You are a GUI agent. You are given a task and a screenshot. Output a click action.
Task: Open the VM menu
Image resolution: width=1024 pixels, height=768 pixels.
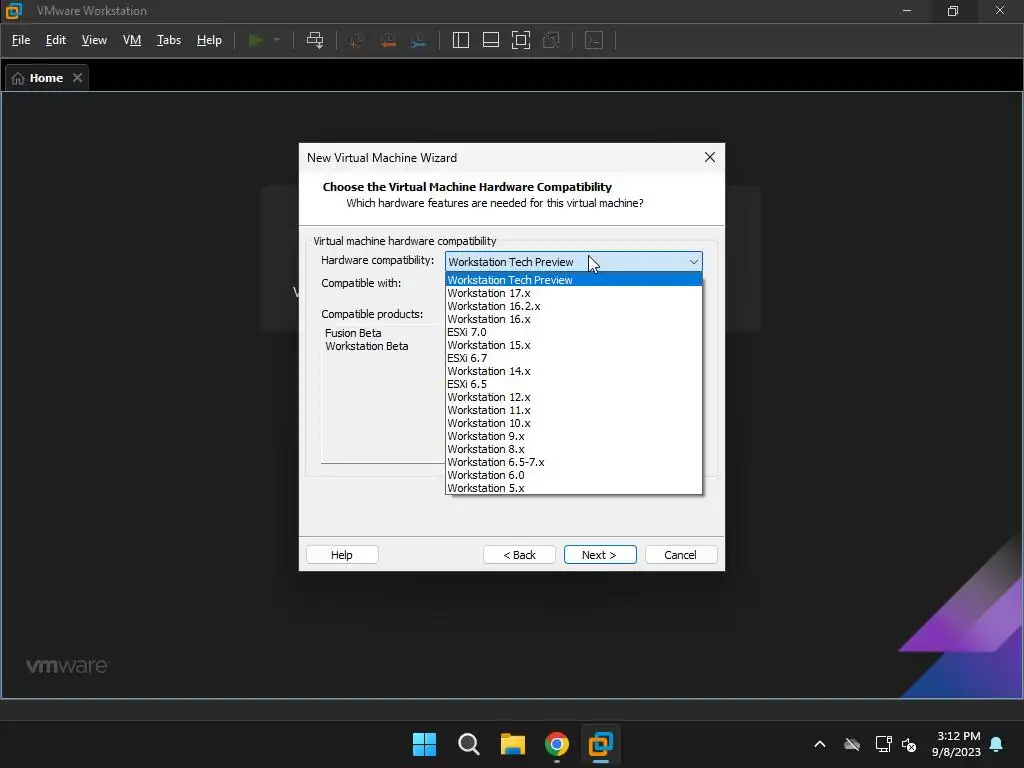[x=132, y=40]
